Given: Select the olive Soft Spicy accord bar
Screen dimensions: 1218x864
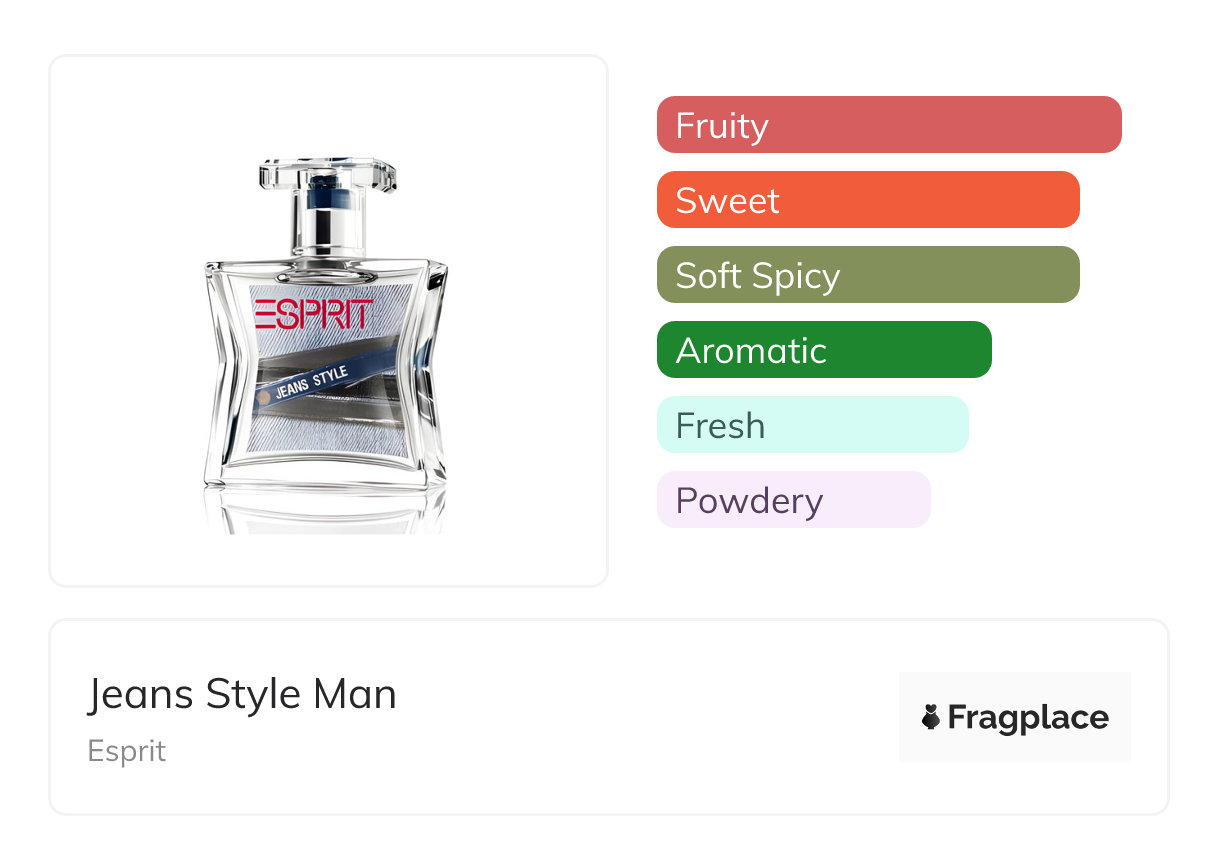Looking at the screenshot, I should 868,275.
